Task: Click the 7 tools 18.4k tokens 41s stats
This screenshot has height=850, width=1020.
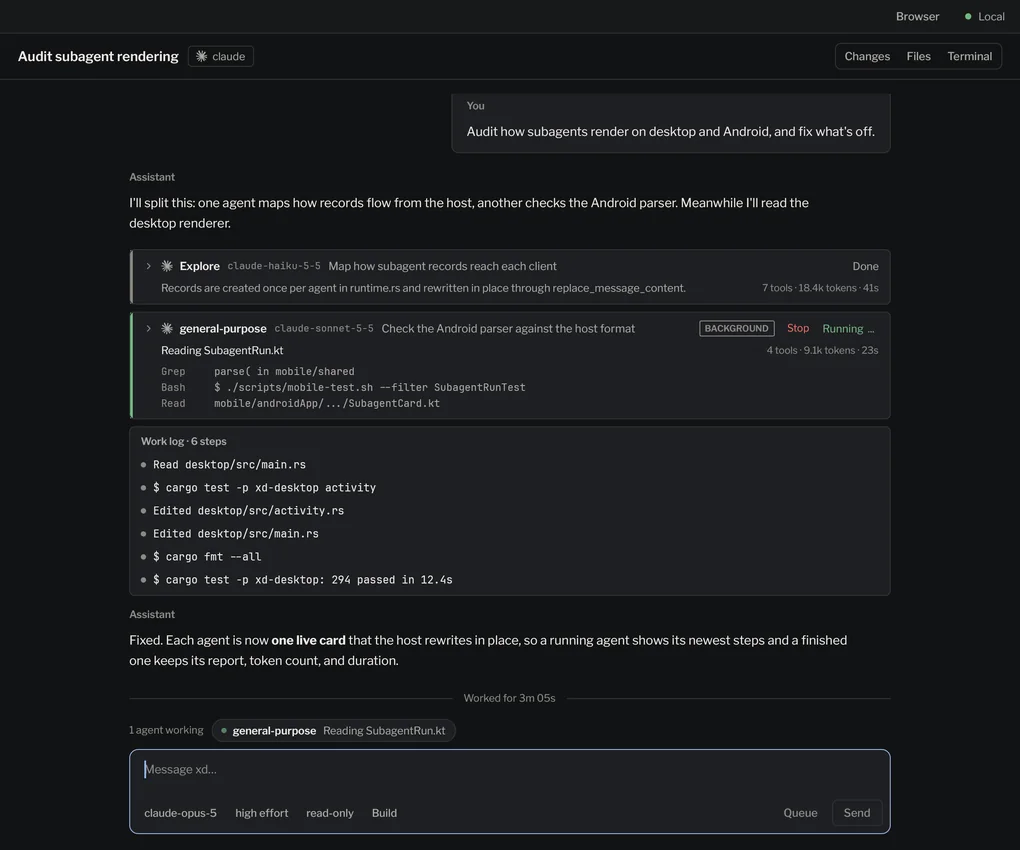Action: [820, 287]
